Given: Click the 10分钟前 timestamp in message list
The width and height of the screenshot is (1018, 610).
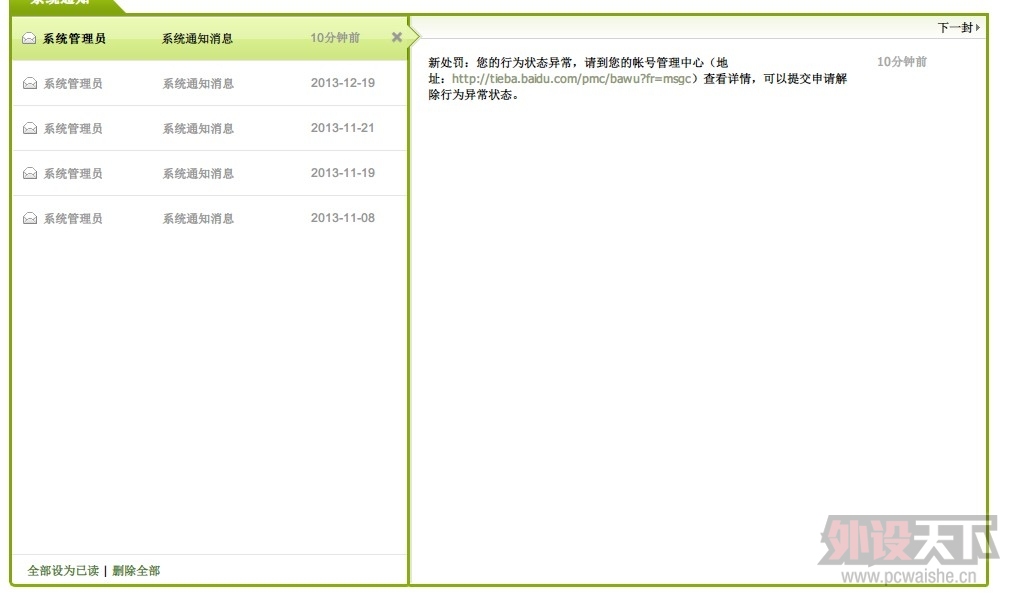Looking at the screenshot, I should pyautogui.click(x=335, y=38).
